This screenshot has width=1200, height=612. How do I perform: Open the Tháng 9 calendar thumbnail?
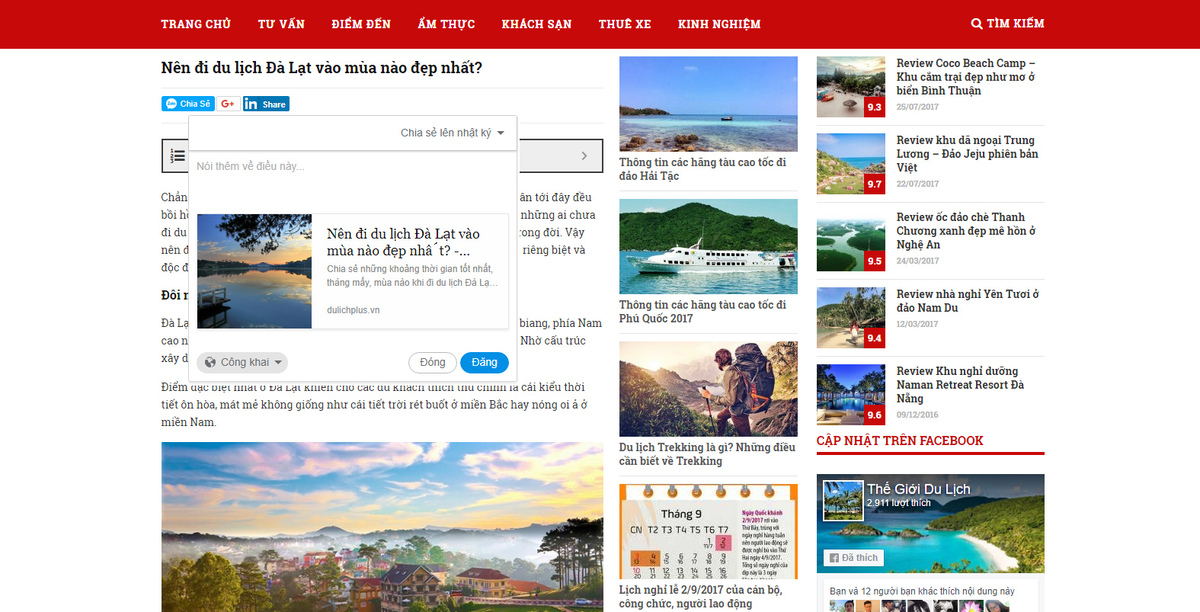[x=708, y=531]
